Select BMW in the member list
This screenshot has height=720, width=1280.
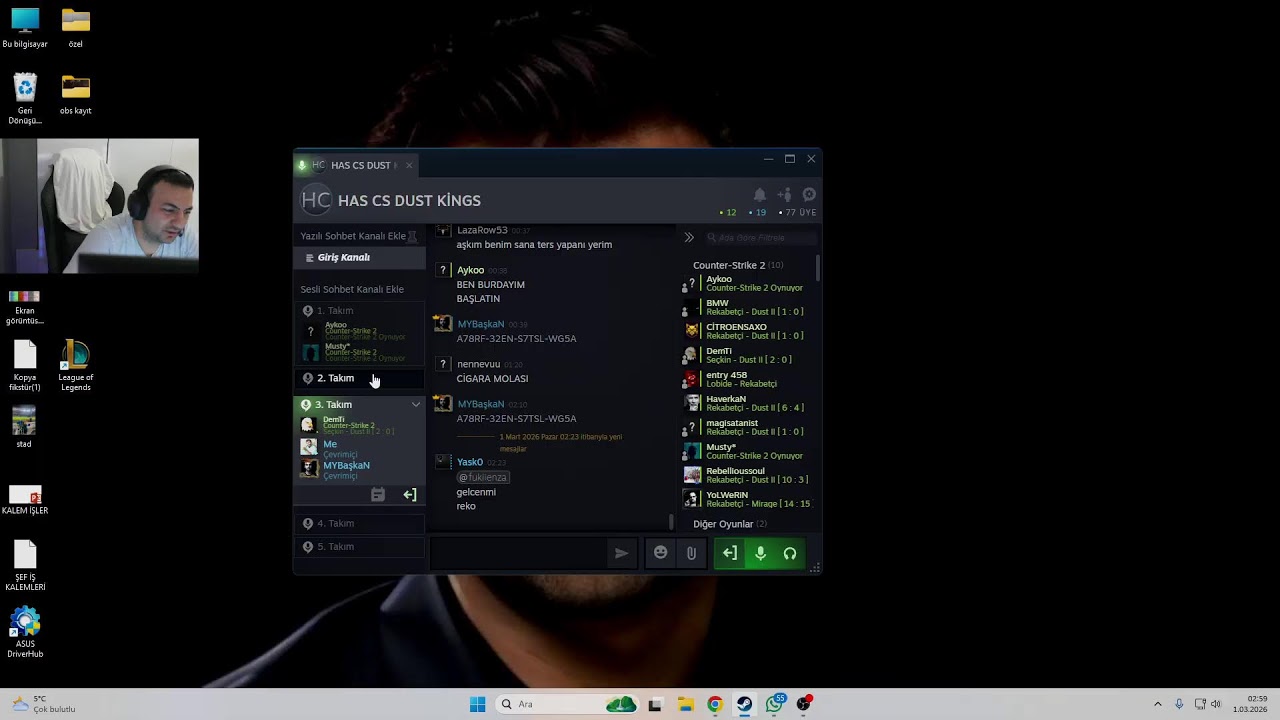(x=750, y=307)
